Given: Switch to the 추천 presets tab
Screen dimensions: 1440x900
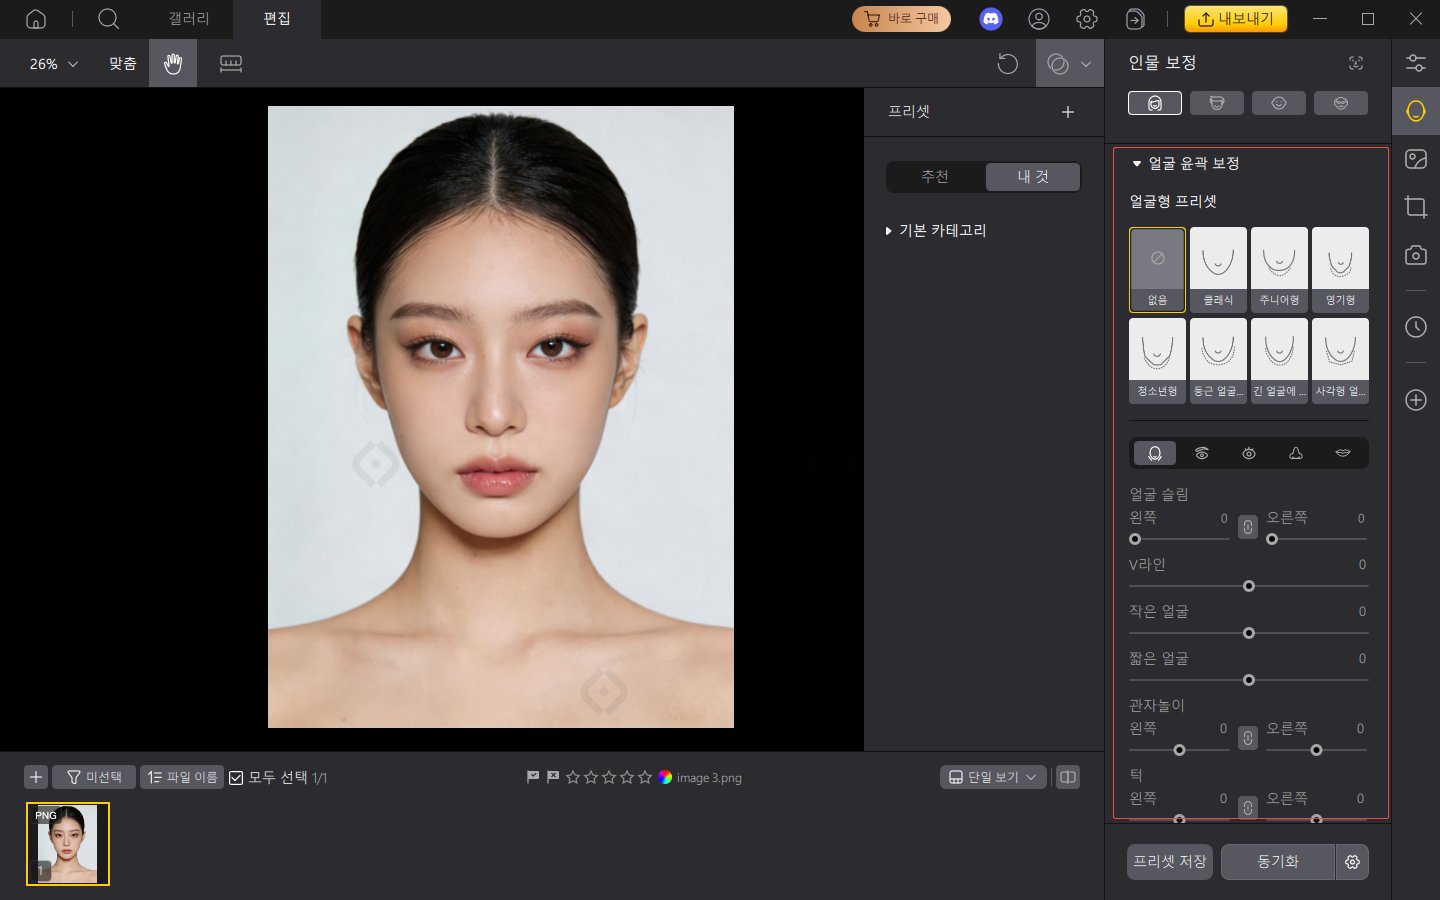Looking at the screenshot, I should coord(935,176).
